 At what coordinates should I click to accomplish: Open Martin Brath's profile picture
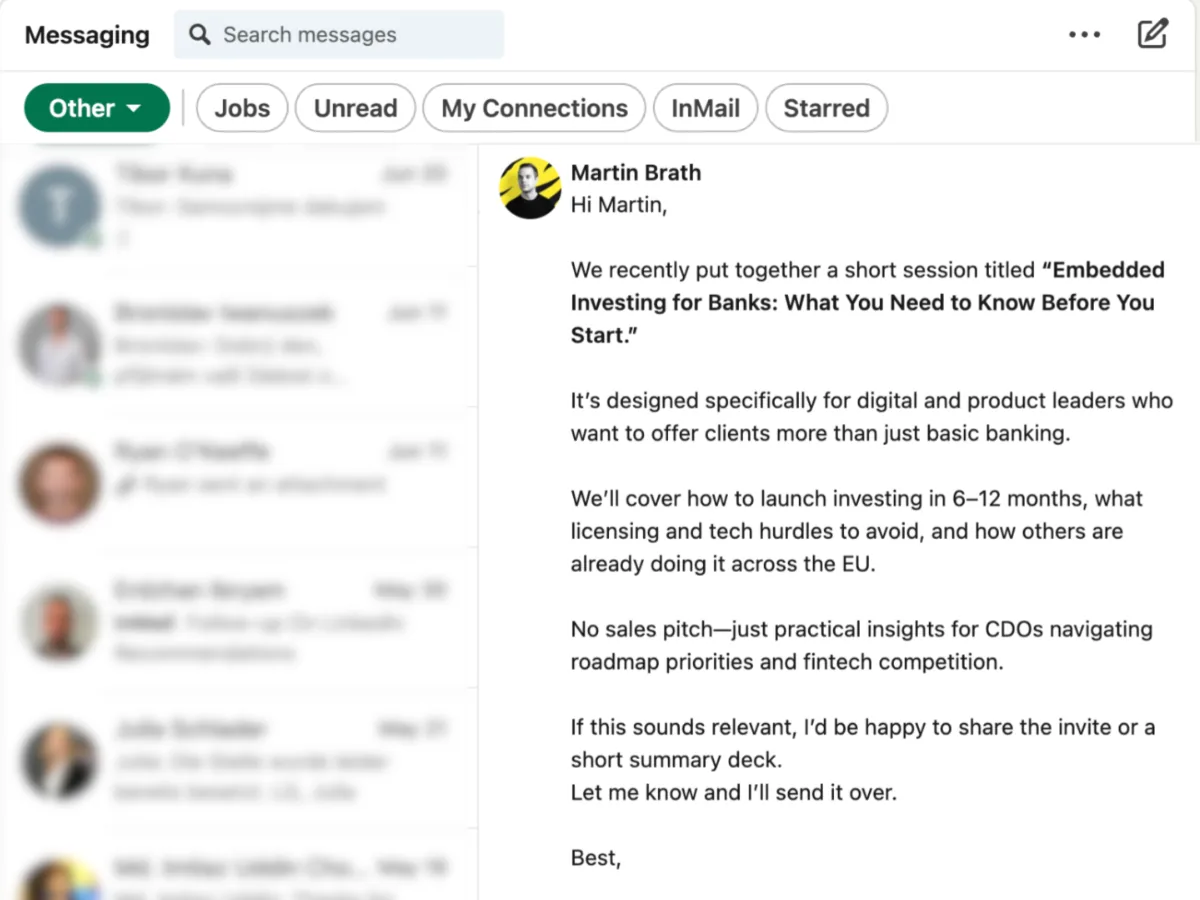tap(530, 188)
